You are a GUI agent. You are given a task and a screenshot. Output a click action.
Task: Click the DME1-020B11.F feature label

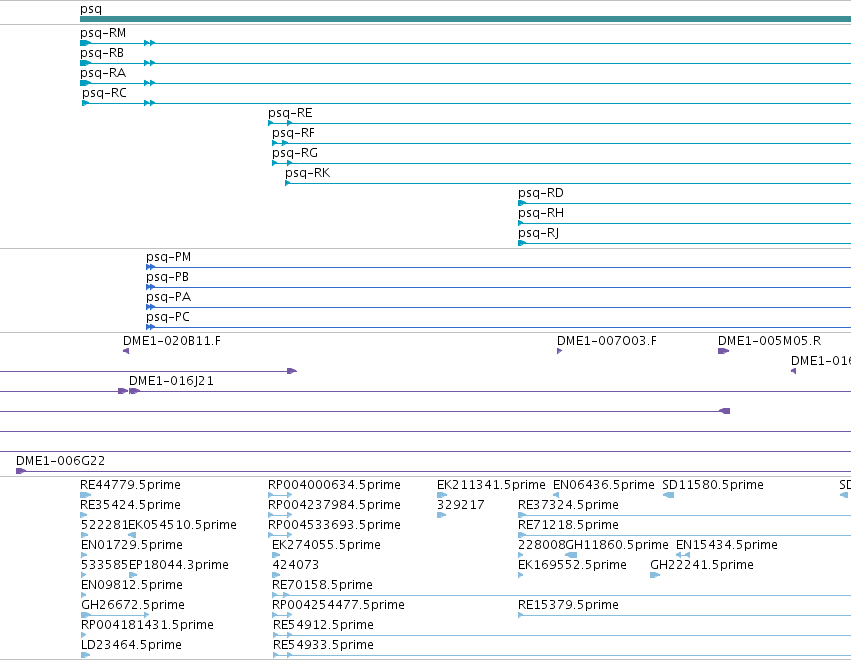tap(172, 341)
